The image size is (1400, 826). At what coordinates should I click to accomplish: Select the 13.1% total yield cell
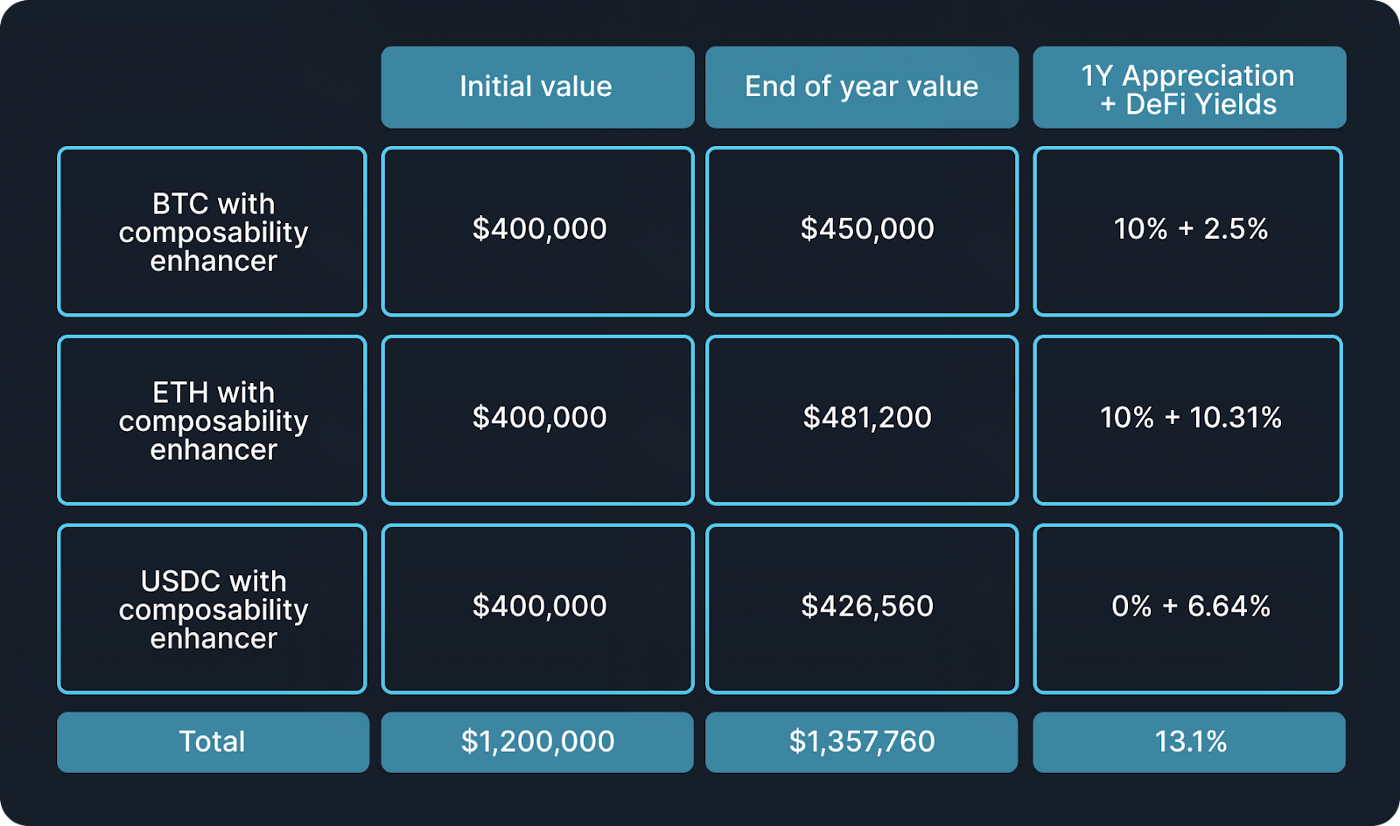pos(1189,742)
